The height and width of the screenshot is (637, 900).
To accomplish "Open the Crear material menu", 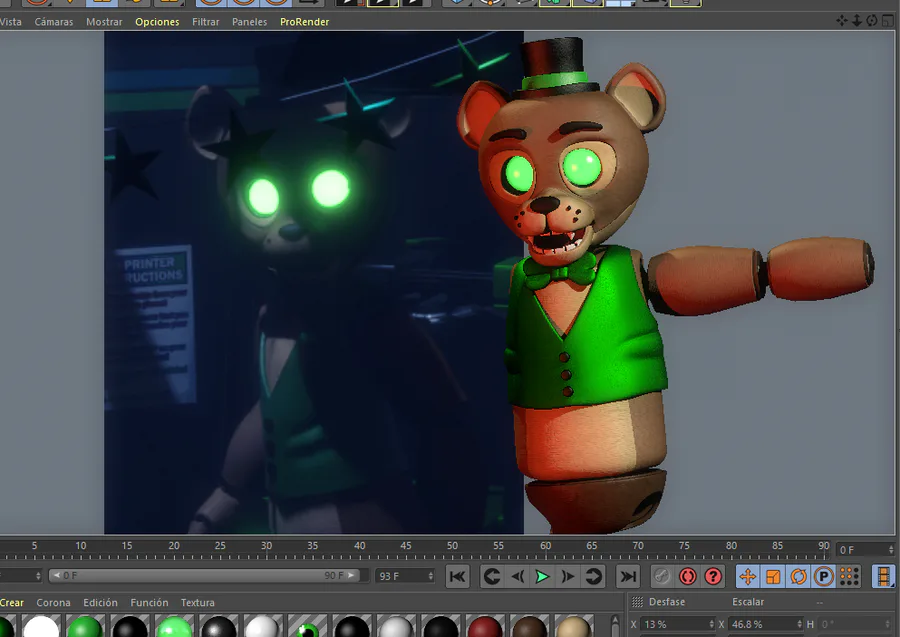I will click(11, 603).
